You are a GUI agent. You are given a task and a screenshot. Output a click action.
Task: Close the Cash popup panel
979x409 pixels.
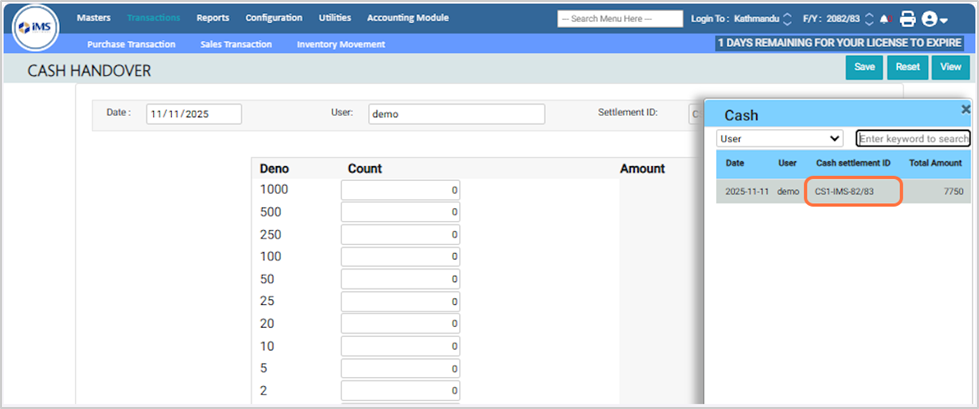[x=965, y=109]
